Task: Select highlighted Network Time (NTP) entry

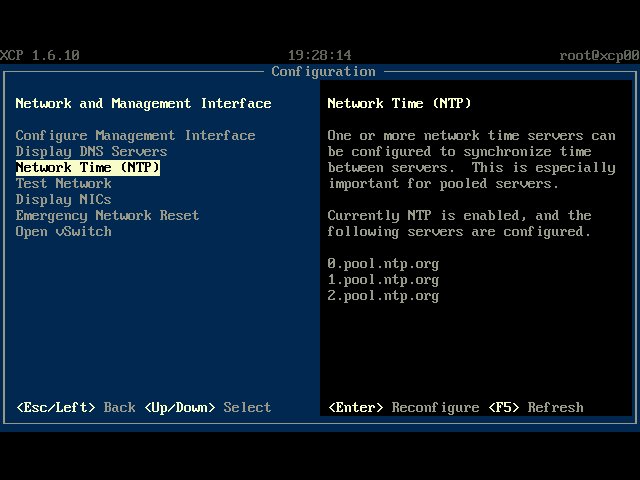Action: [88, 167]
